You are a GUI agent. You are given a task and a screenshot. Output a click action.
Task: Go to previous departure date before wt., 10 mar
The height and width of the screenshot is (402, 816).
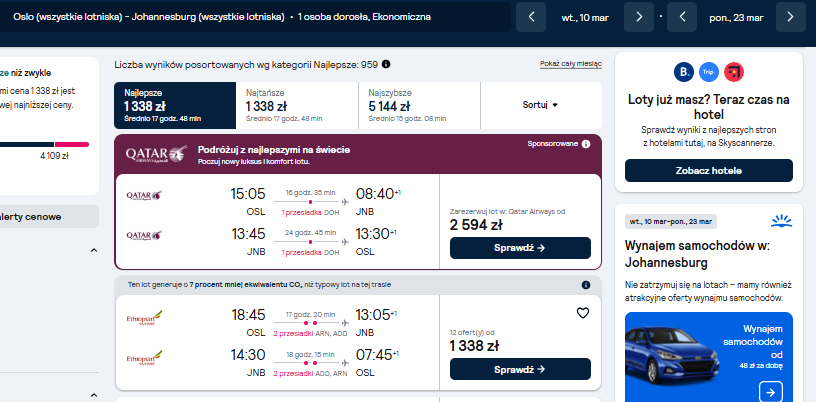(x=531, y=17)
